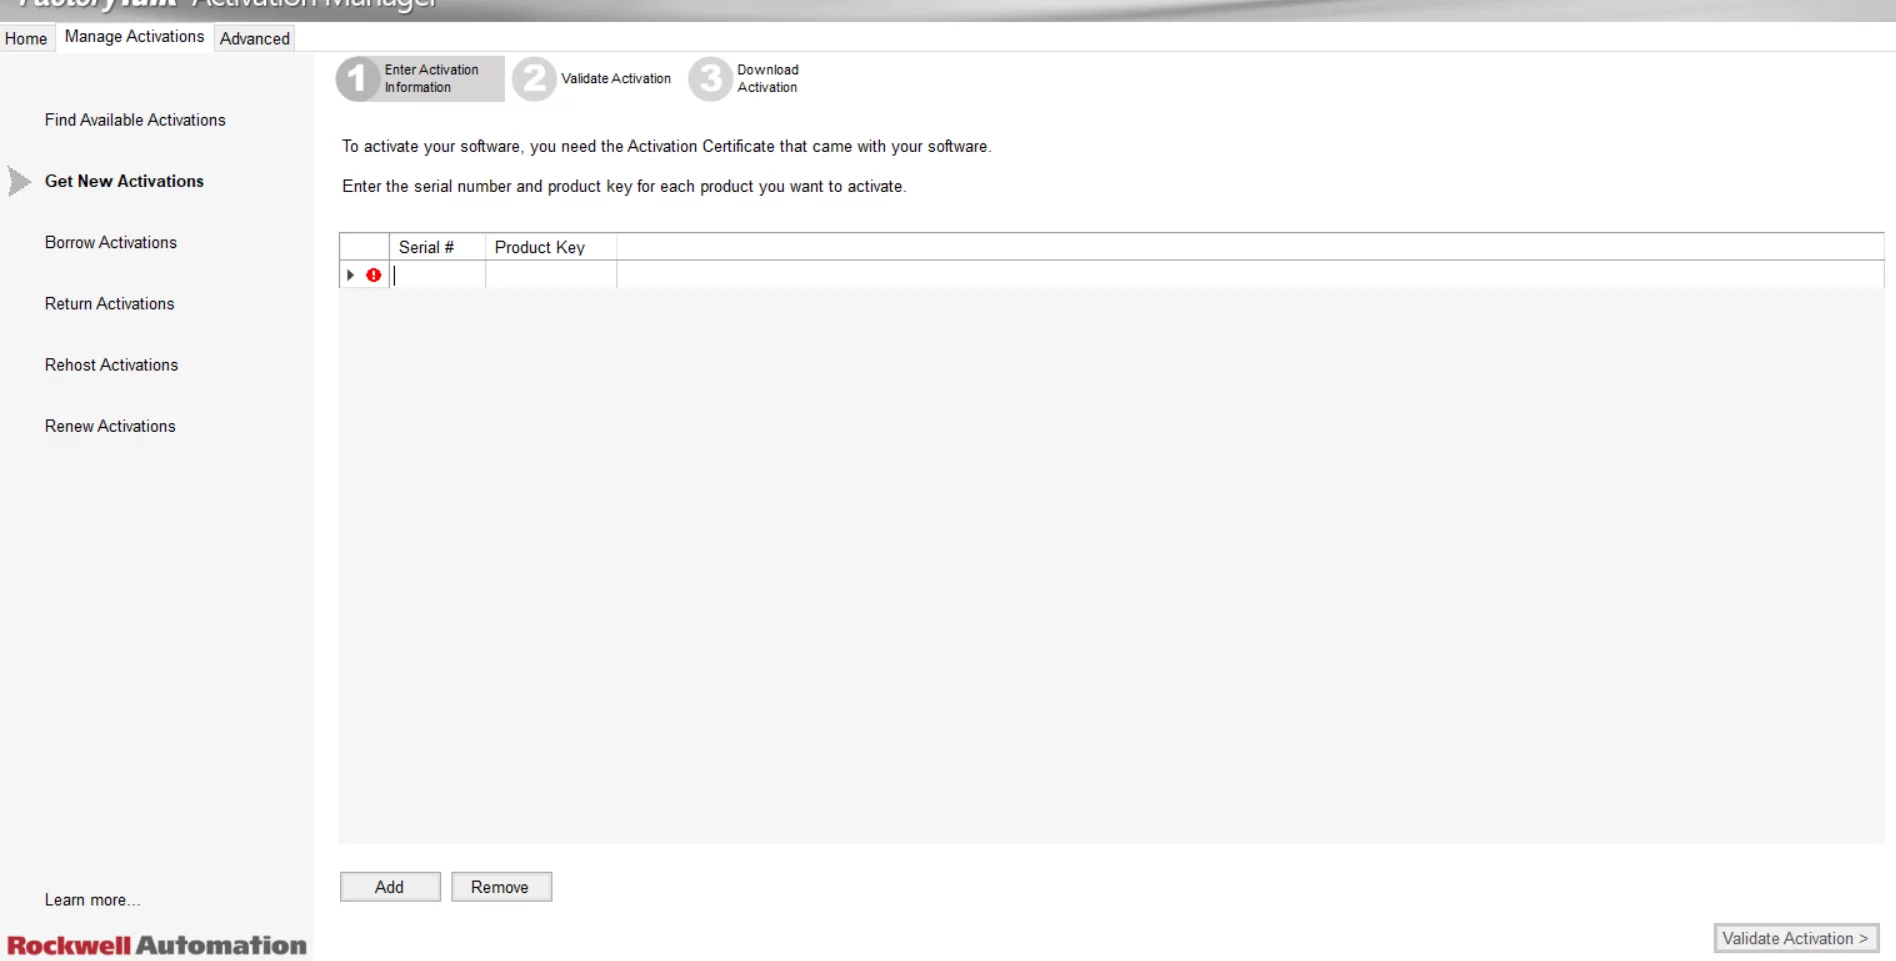Open the Advanced tab

(x=255, y=38)
